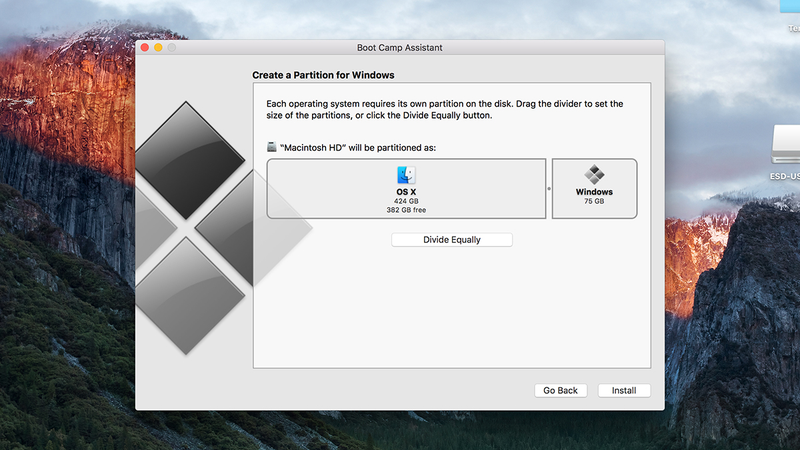
Task: Click the '75 GB' Windows size text
Action: coord(594,201)
